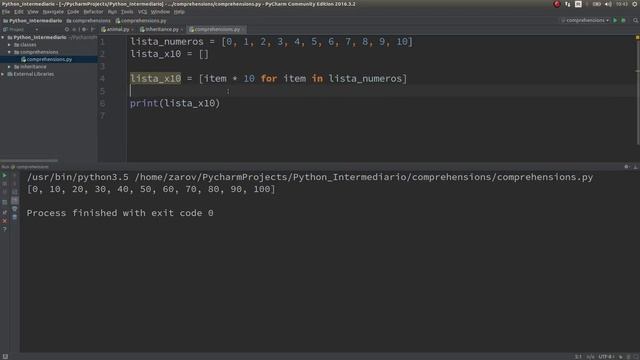Rerun the program in the Run panel
The width and height of the screenshot is (640, 360).
coord(4,176)
